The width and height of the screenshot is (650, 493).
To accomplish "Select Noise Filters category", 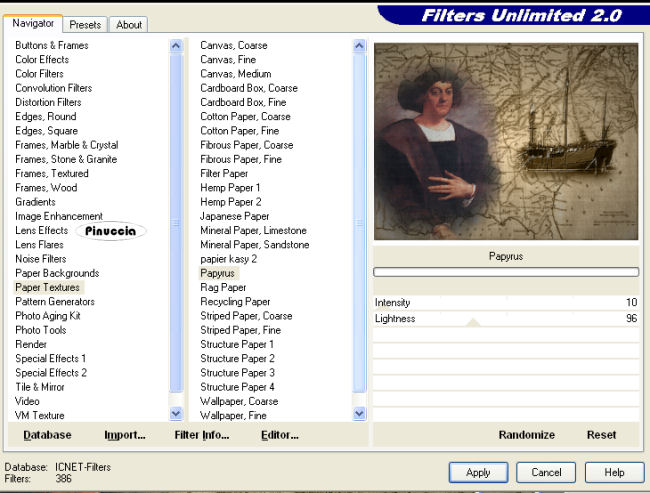I will (41, 259).
